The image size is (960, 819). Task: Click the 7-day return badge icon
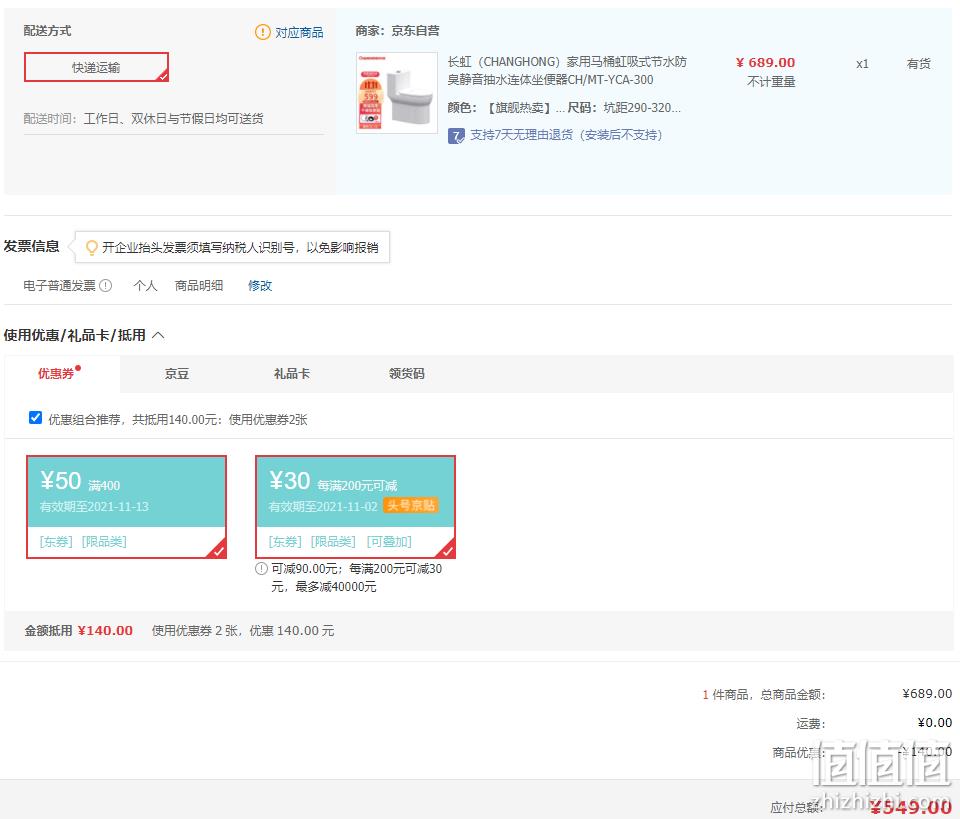pos(456,135)
